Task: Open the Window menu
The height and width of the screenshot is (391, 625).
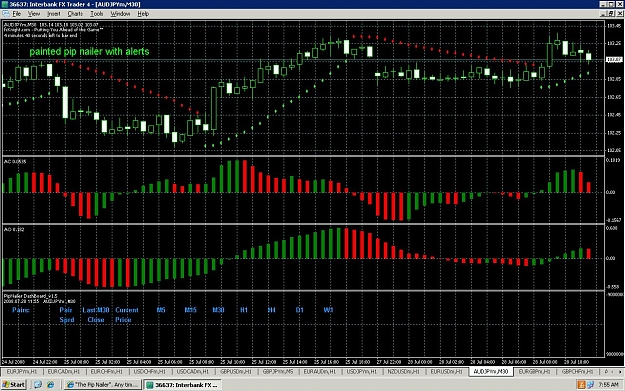Action: tap(120, 14)
